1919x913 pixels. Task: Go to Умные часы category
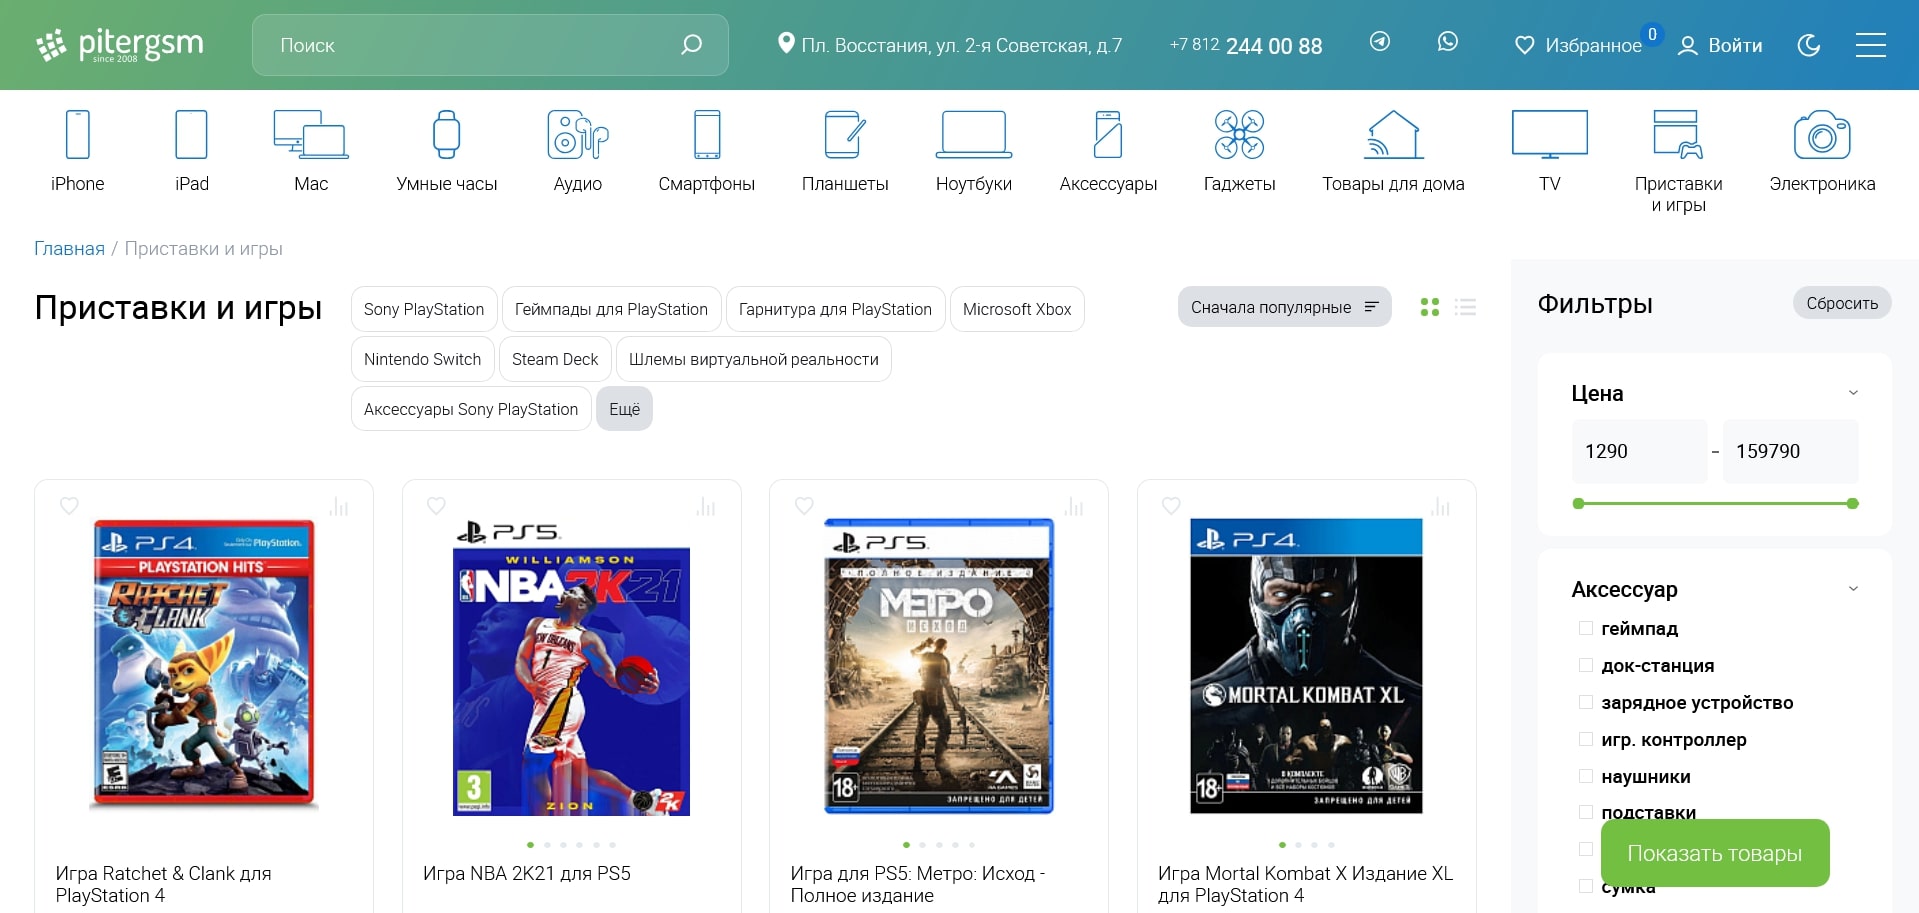coord(446,152)
